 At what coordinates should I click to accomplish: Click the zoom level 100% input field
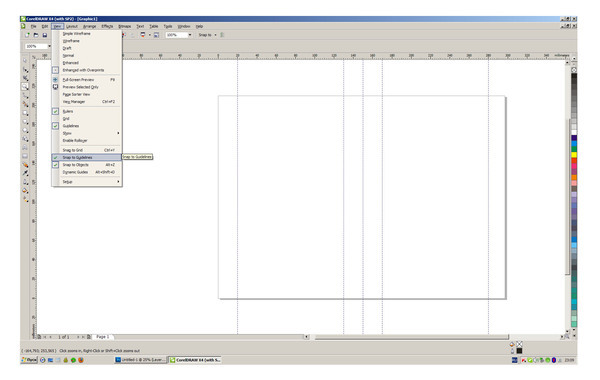click(x=179, y=35)
